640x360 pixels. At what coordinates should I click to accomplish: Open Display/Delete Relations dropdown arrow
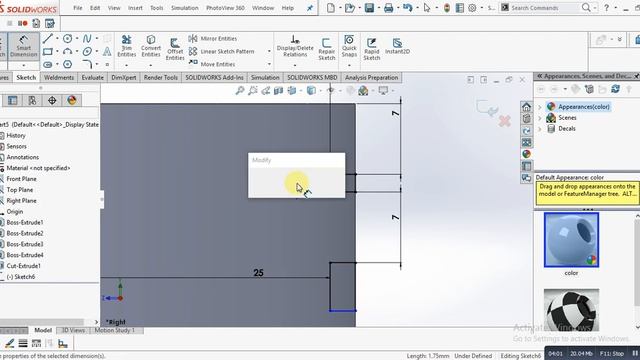pyautogui.click(x=295, y=65)
